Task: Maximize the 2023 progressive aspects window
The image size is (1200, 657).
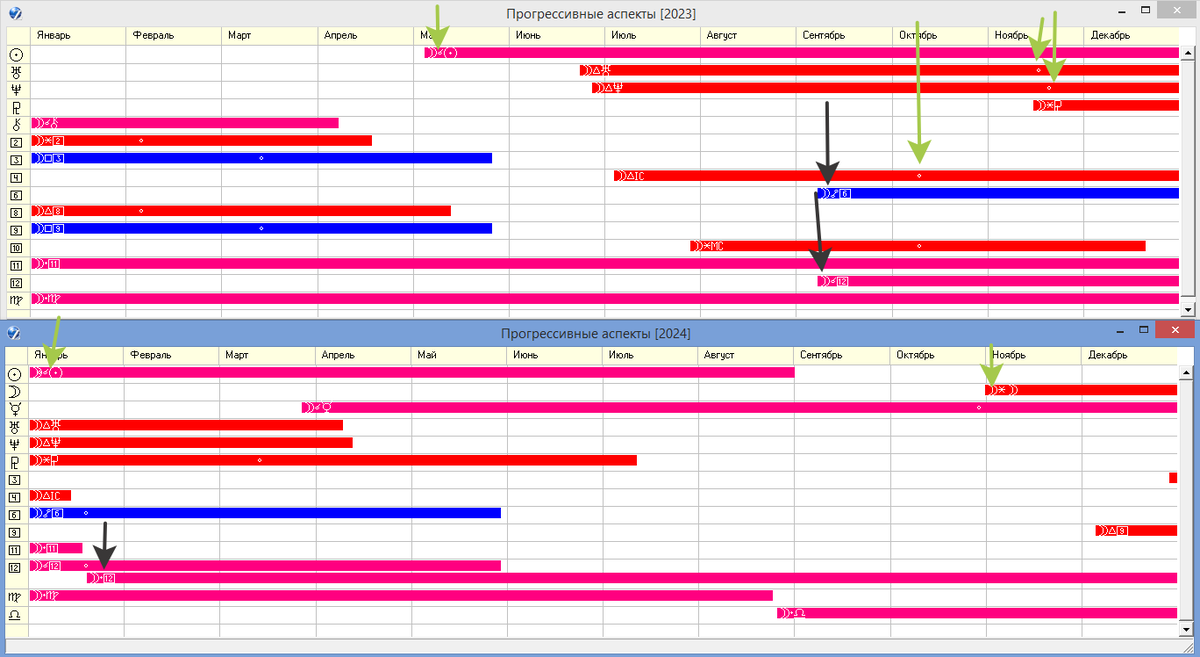Action: [x=1146, y=12]
